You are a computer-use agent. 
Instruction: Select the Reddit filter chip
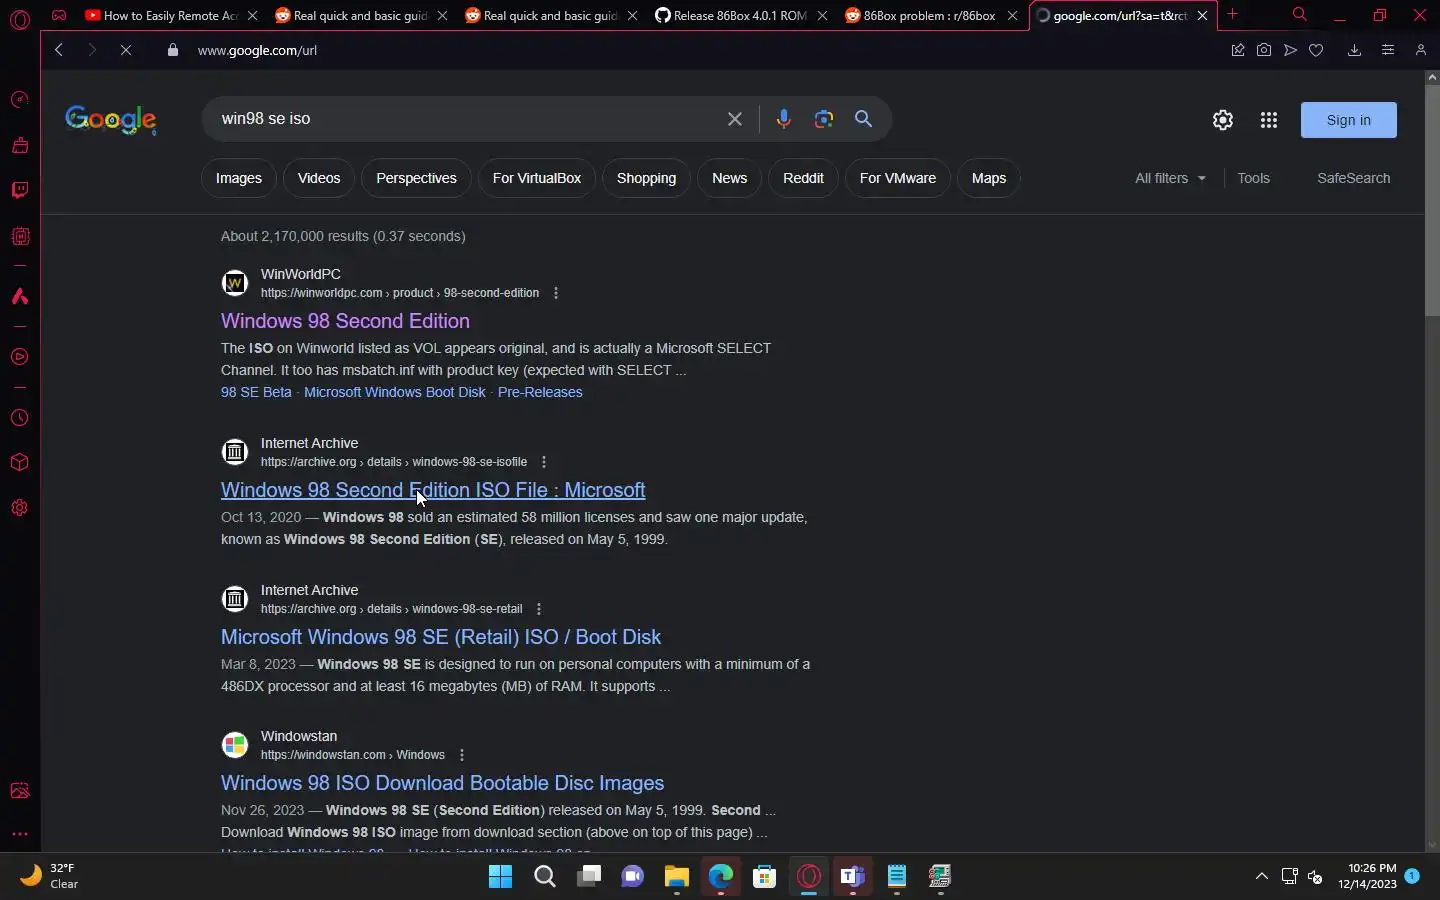click(x=803, y=178)
